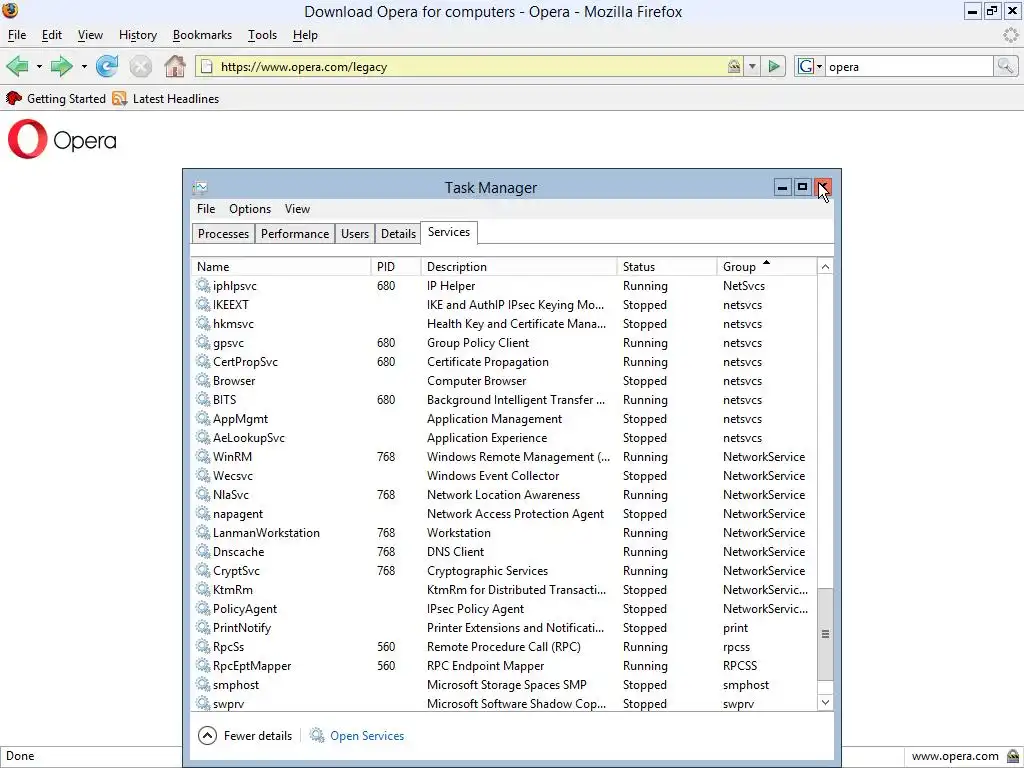This screenshot has height=768, width=1024.
Task: Click the page icon in address bar
Action: pos(206,66)
